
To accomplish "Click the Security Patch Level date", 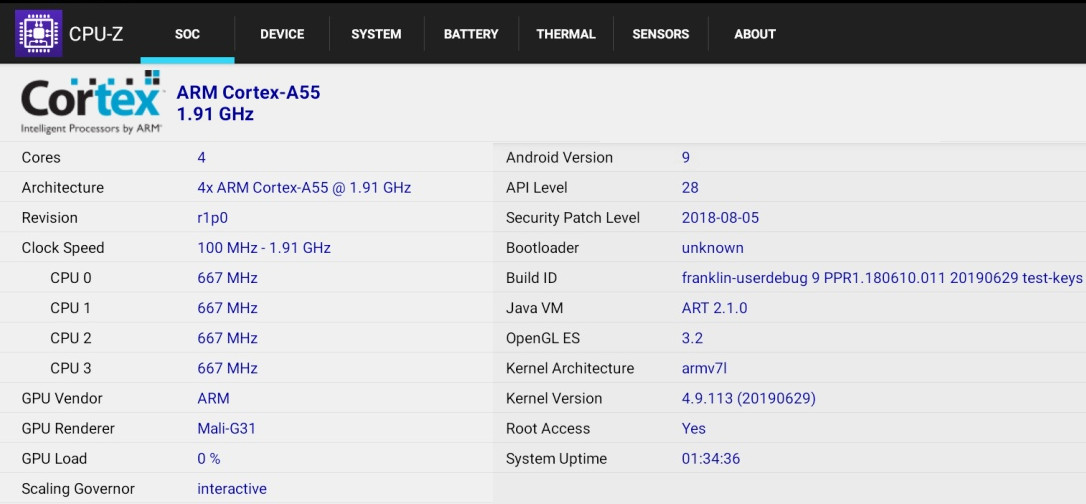I will pyautogui.click(x=720, y=218).
